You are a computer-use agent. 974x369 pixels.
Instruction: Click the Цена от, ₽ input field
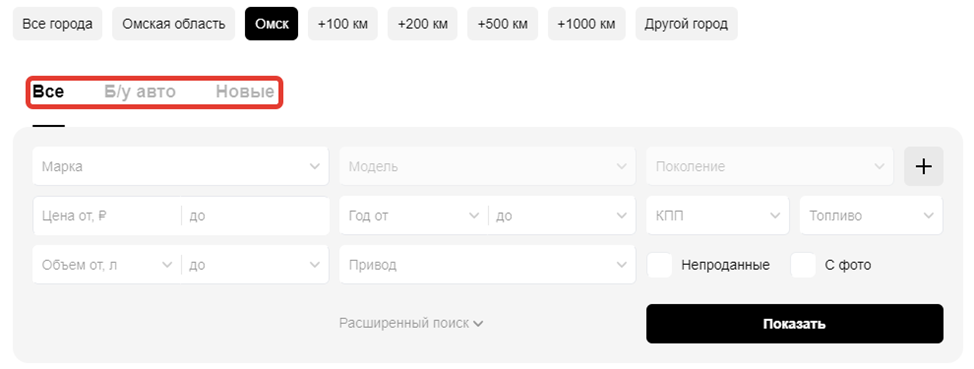(x=107, y=216)
